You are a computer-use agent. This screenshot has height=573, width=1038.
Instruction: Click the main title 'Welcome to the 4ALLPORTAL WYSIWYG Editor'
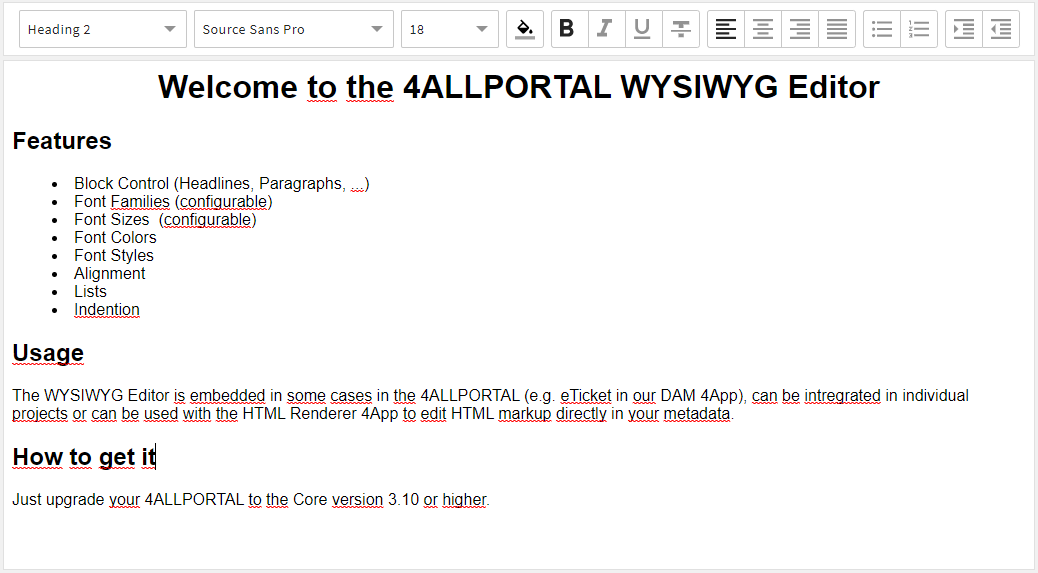[x=518, y=87]
